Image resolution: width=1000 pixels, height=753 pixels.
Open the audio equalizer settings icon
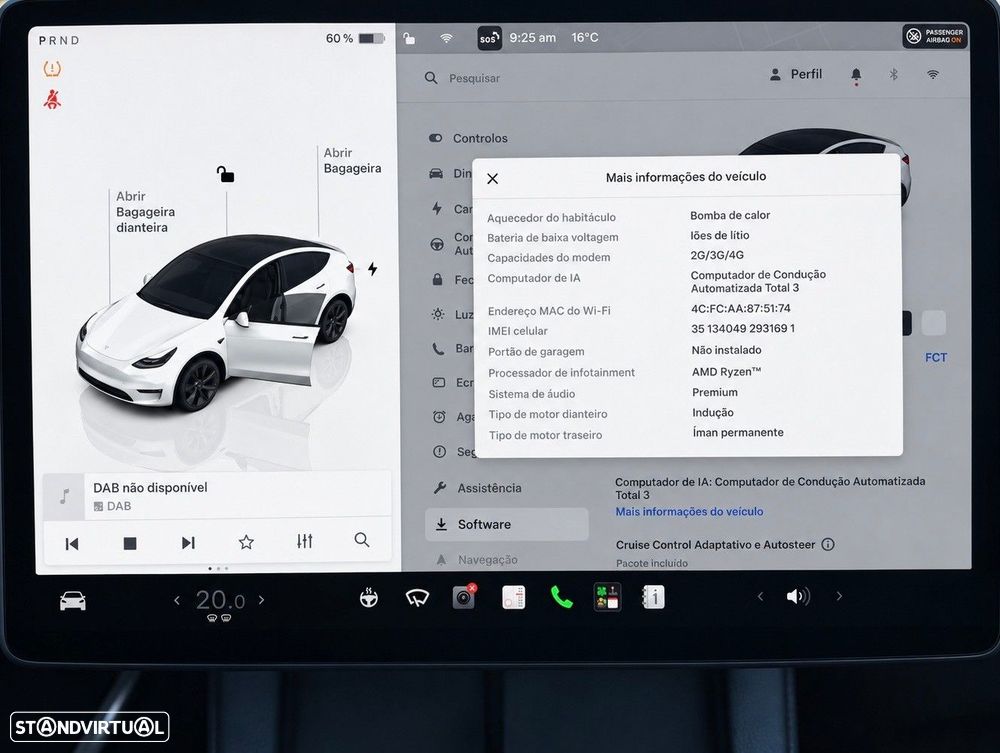tap(304, 541)
